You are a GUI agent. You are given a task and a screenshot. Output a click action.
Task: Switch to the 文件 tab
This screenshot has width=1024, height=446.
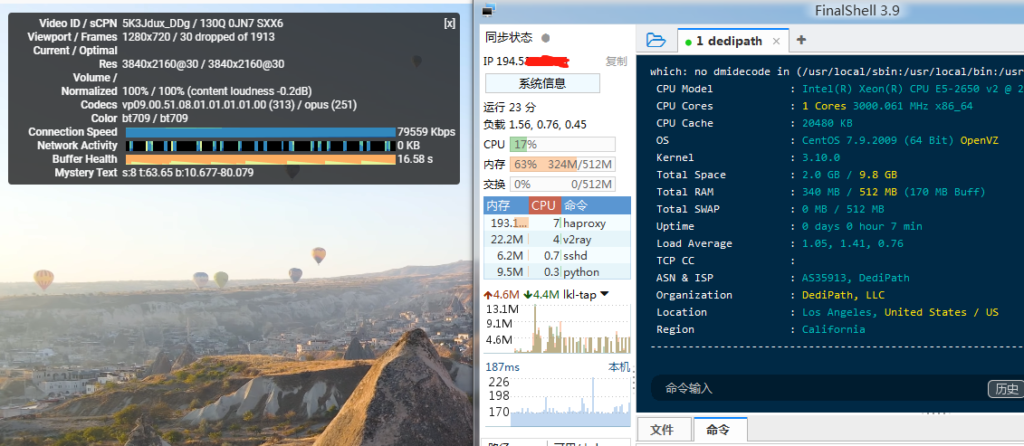click(x=662, y=430)
